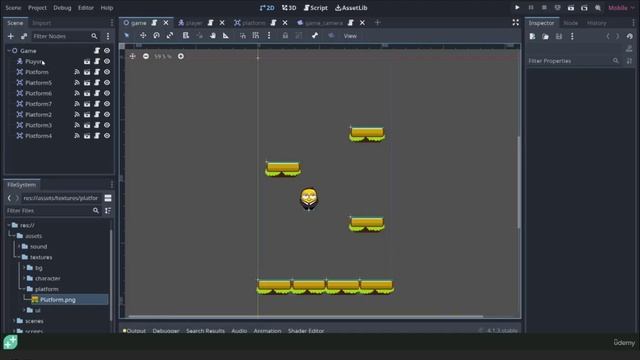Collapse the res:// folder in FileSystem

pyautogui.click(x=9, y=225)
